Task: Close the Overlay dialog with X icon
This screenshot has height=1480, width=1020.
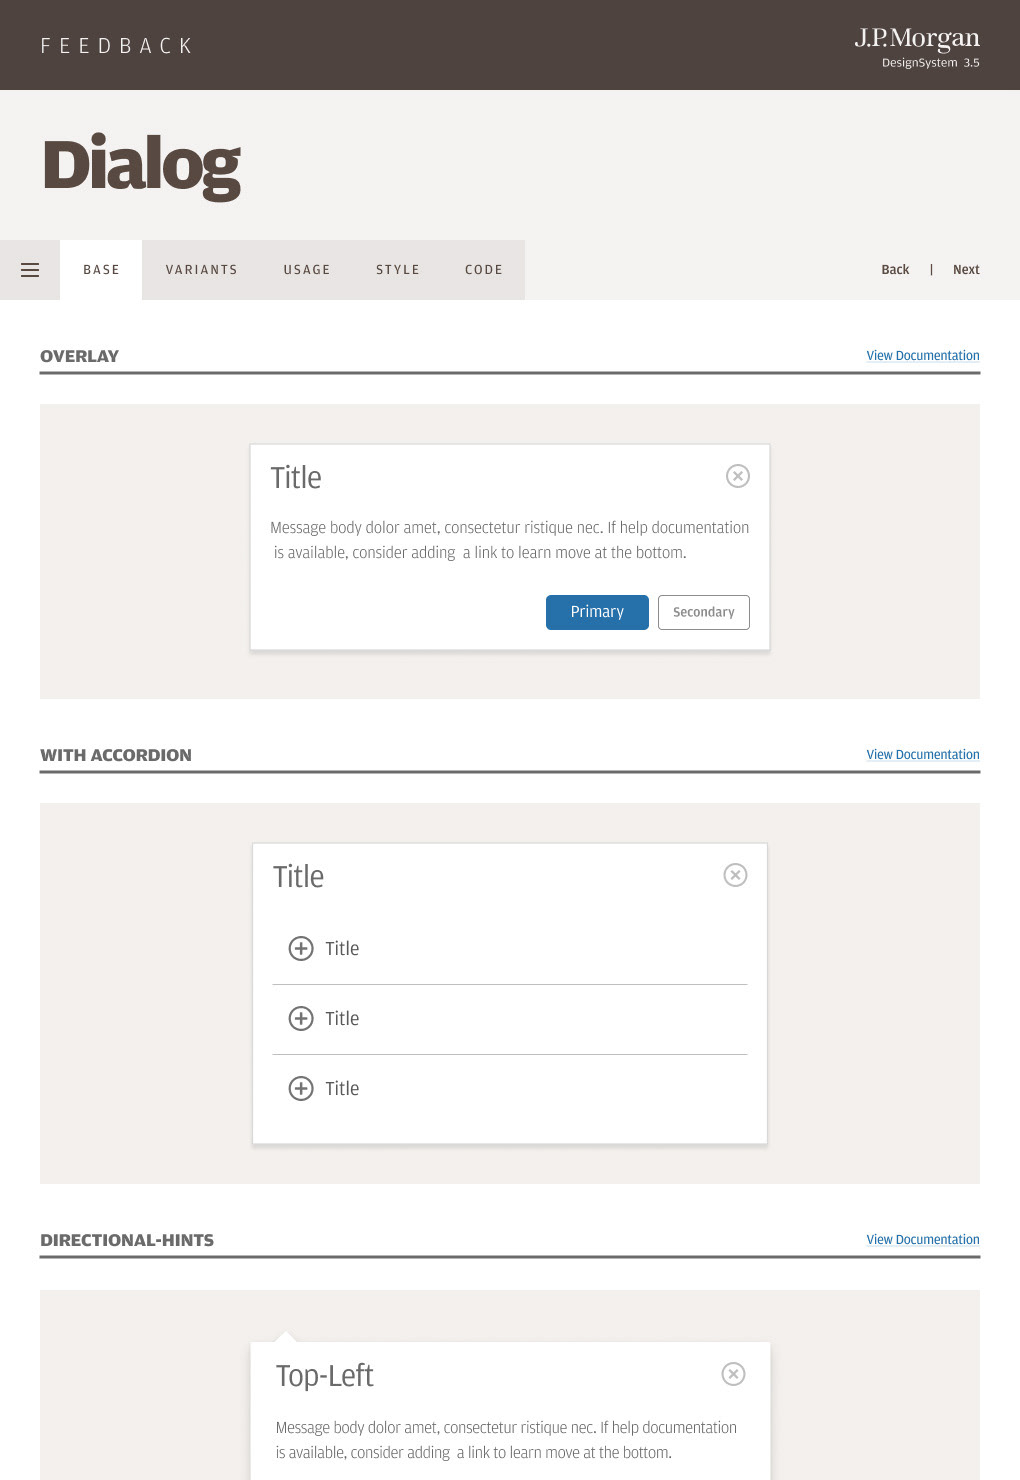Action: click(738, 476)
